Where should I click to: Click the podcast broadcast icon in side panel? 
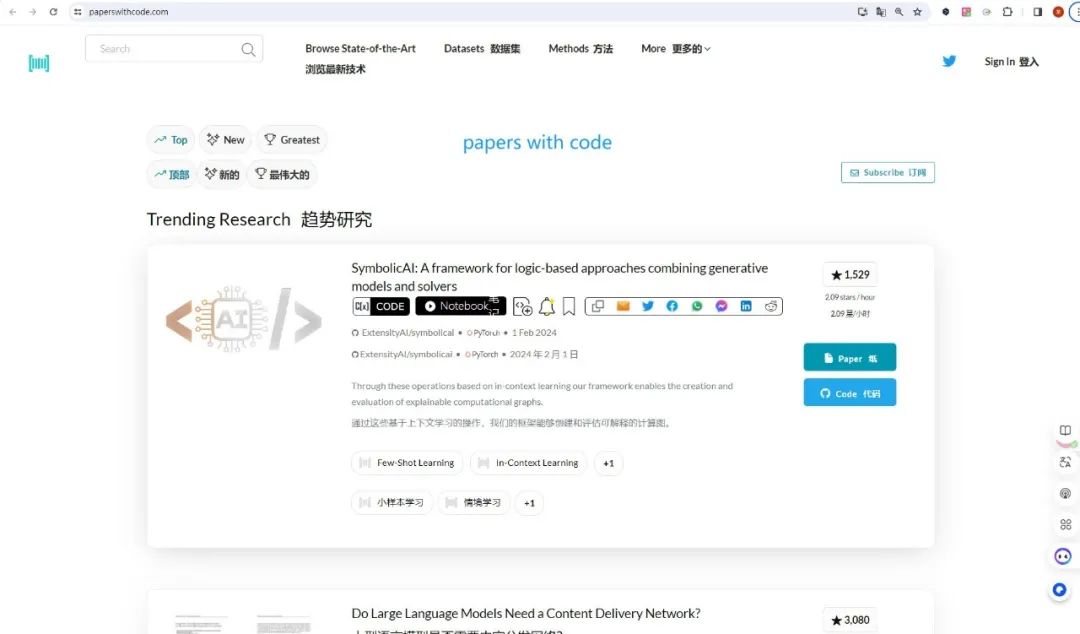click(x=1066, y=493)
